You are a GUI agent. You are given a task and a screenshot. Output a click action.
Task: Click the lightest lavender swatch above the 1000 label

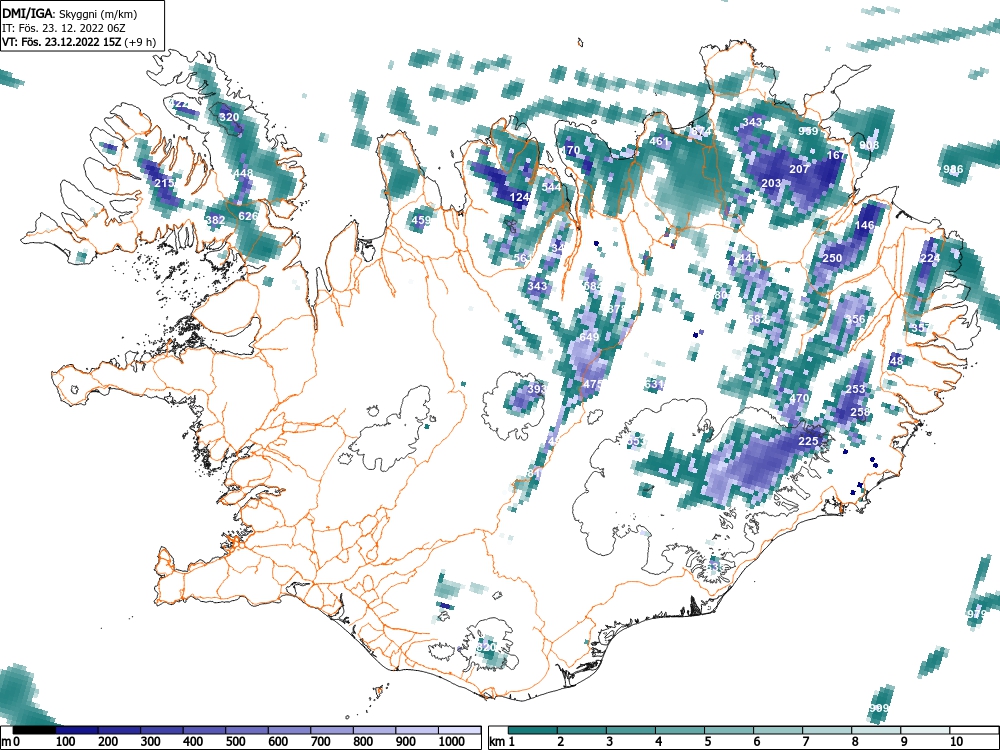click(x=459, y=730)
